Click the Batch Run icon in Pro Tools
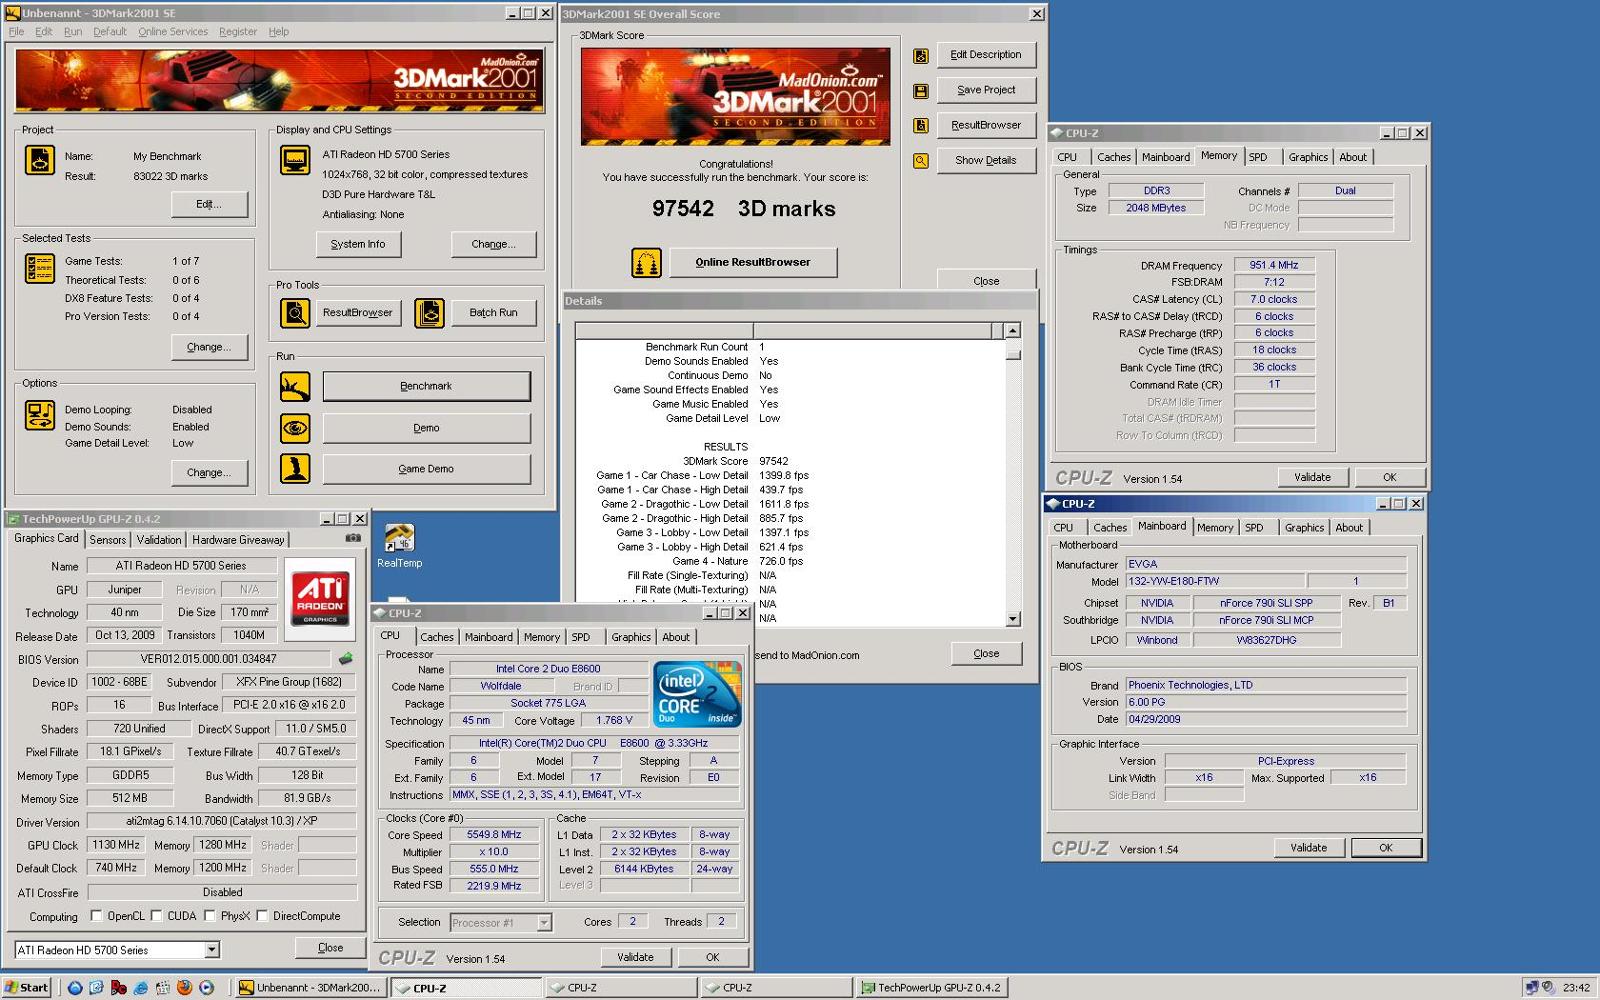The width and height of the screenshot is (1600, 1000). (429, 313)
